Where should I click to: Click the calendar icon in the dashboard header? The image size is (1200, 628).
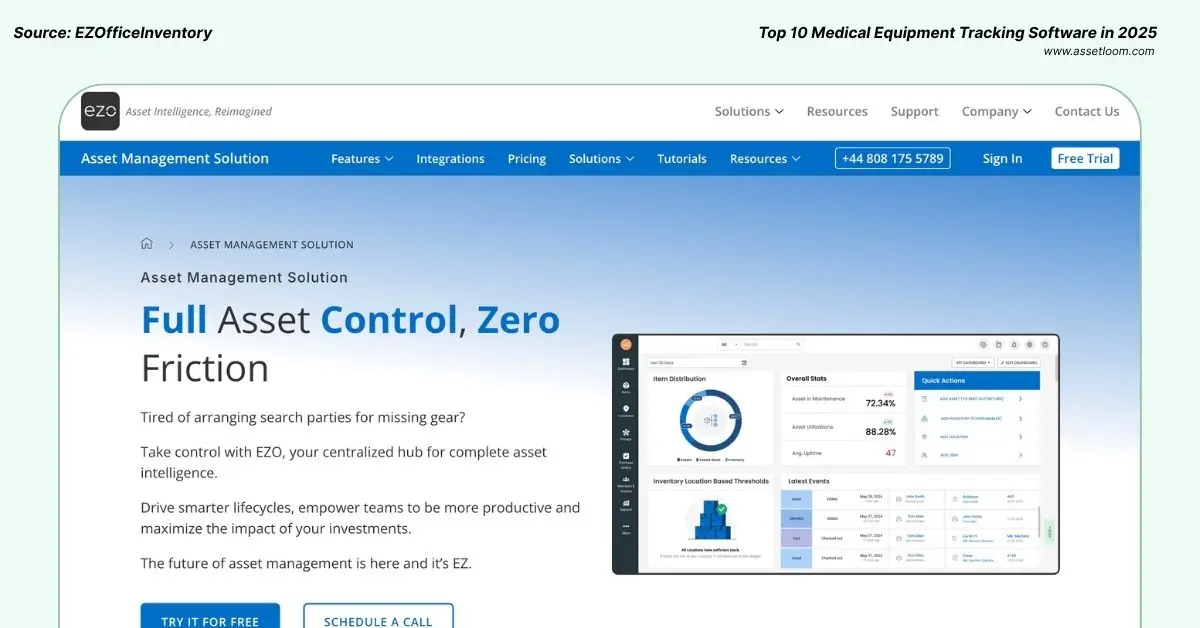pyautogui.click(x=998, y=345)
